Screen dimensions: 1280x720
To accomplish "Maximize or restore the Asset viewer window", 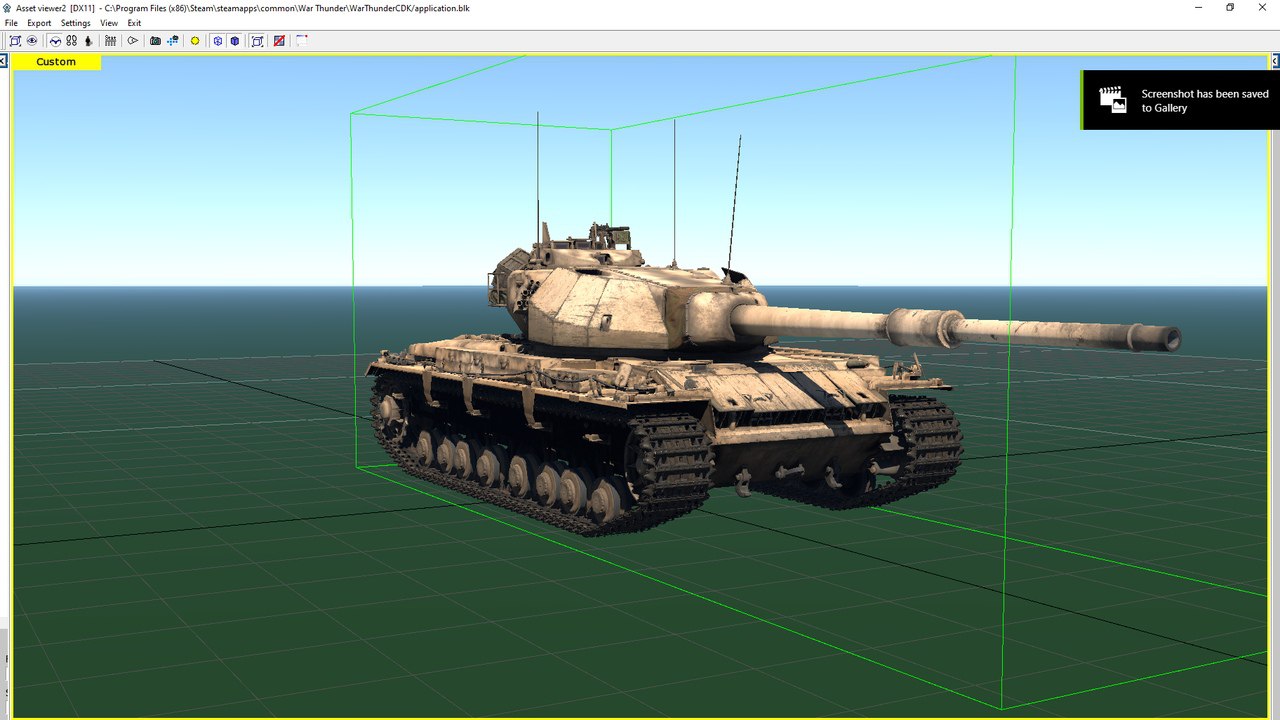I will [x=1230, y=7].
